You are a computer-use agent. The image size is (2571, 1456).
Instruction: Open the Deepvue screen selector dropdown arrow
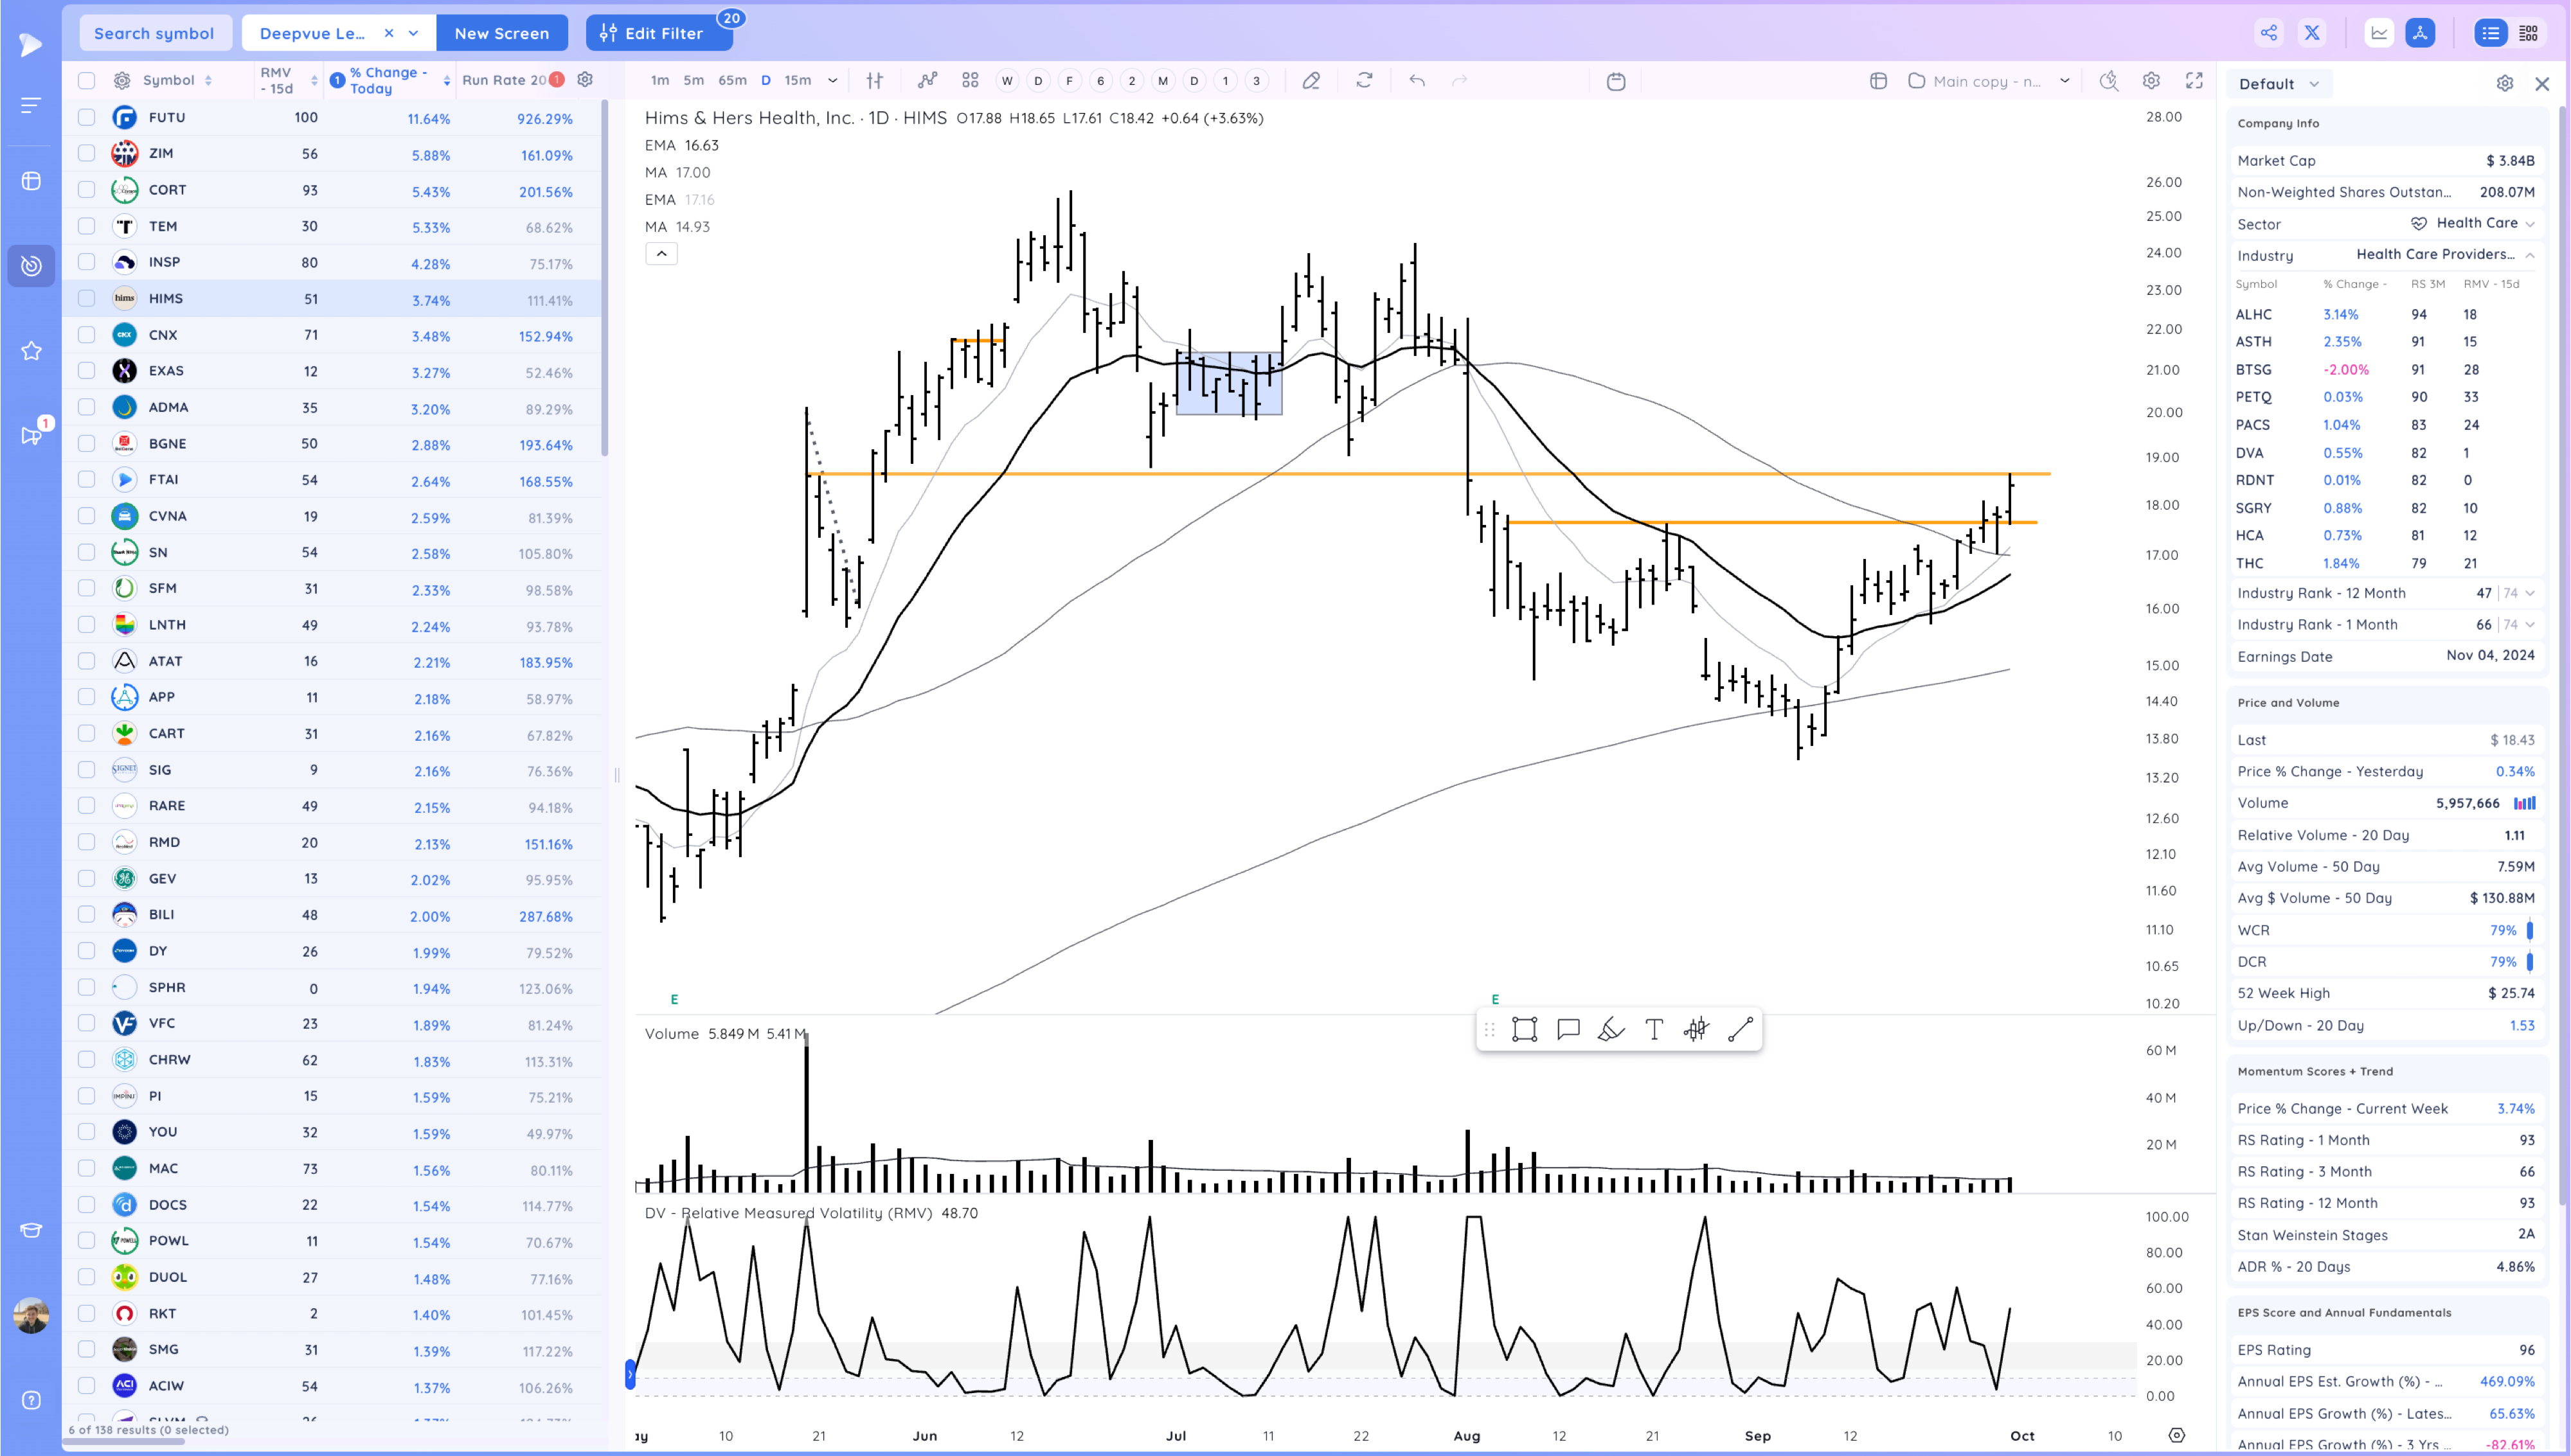414,33
